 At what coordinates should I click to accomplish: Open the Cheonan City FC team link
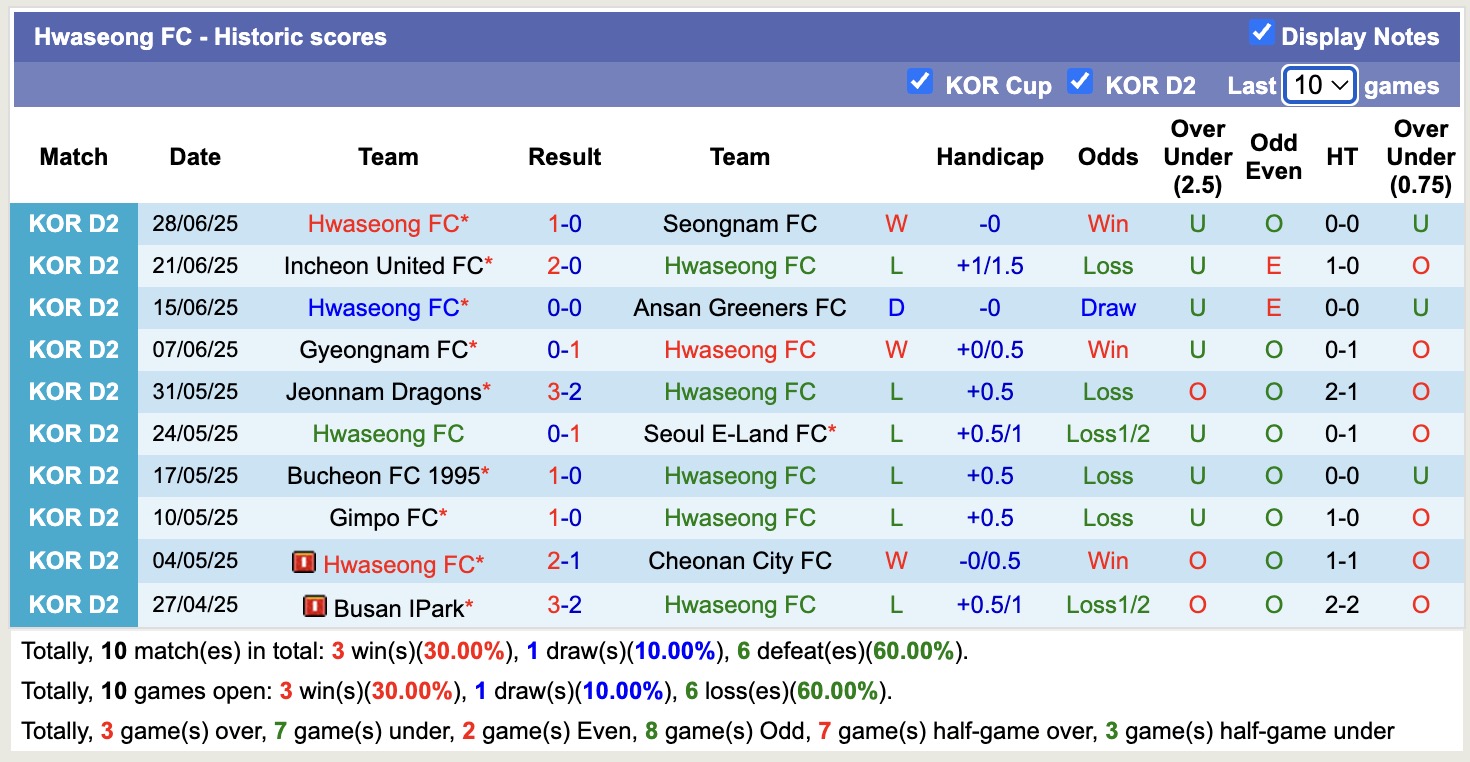739,560
